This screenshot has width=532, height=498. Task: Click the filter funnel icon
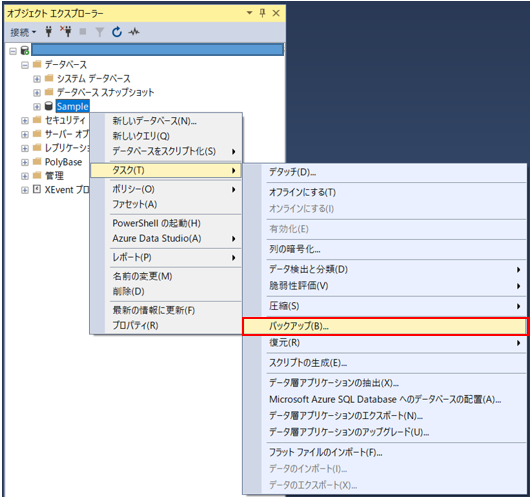(x=100, y=32)
